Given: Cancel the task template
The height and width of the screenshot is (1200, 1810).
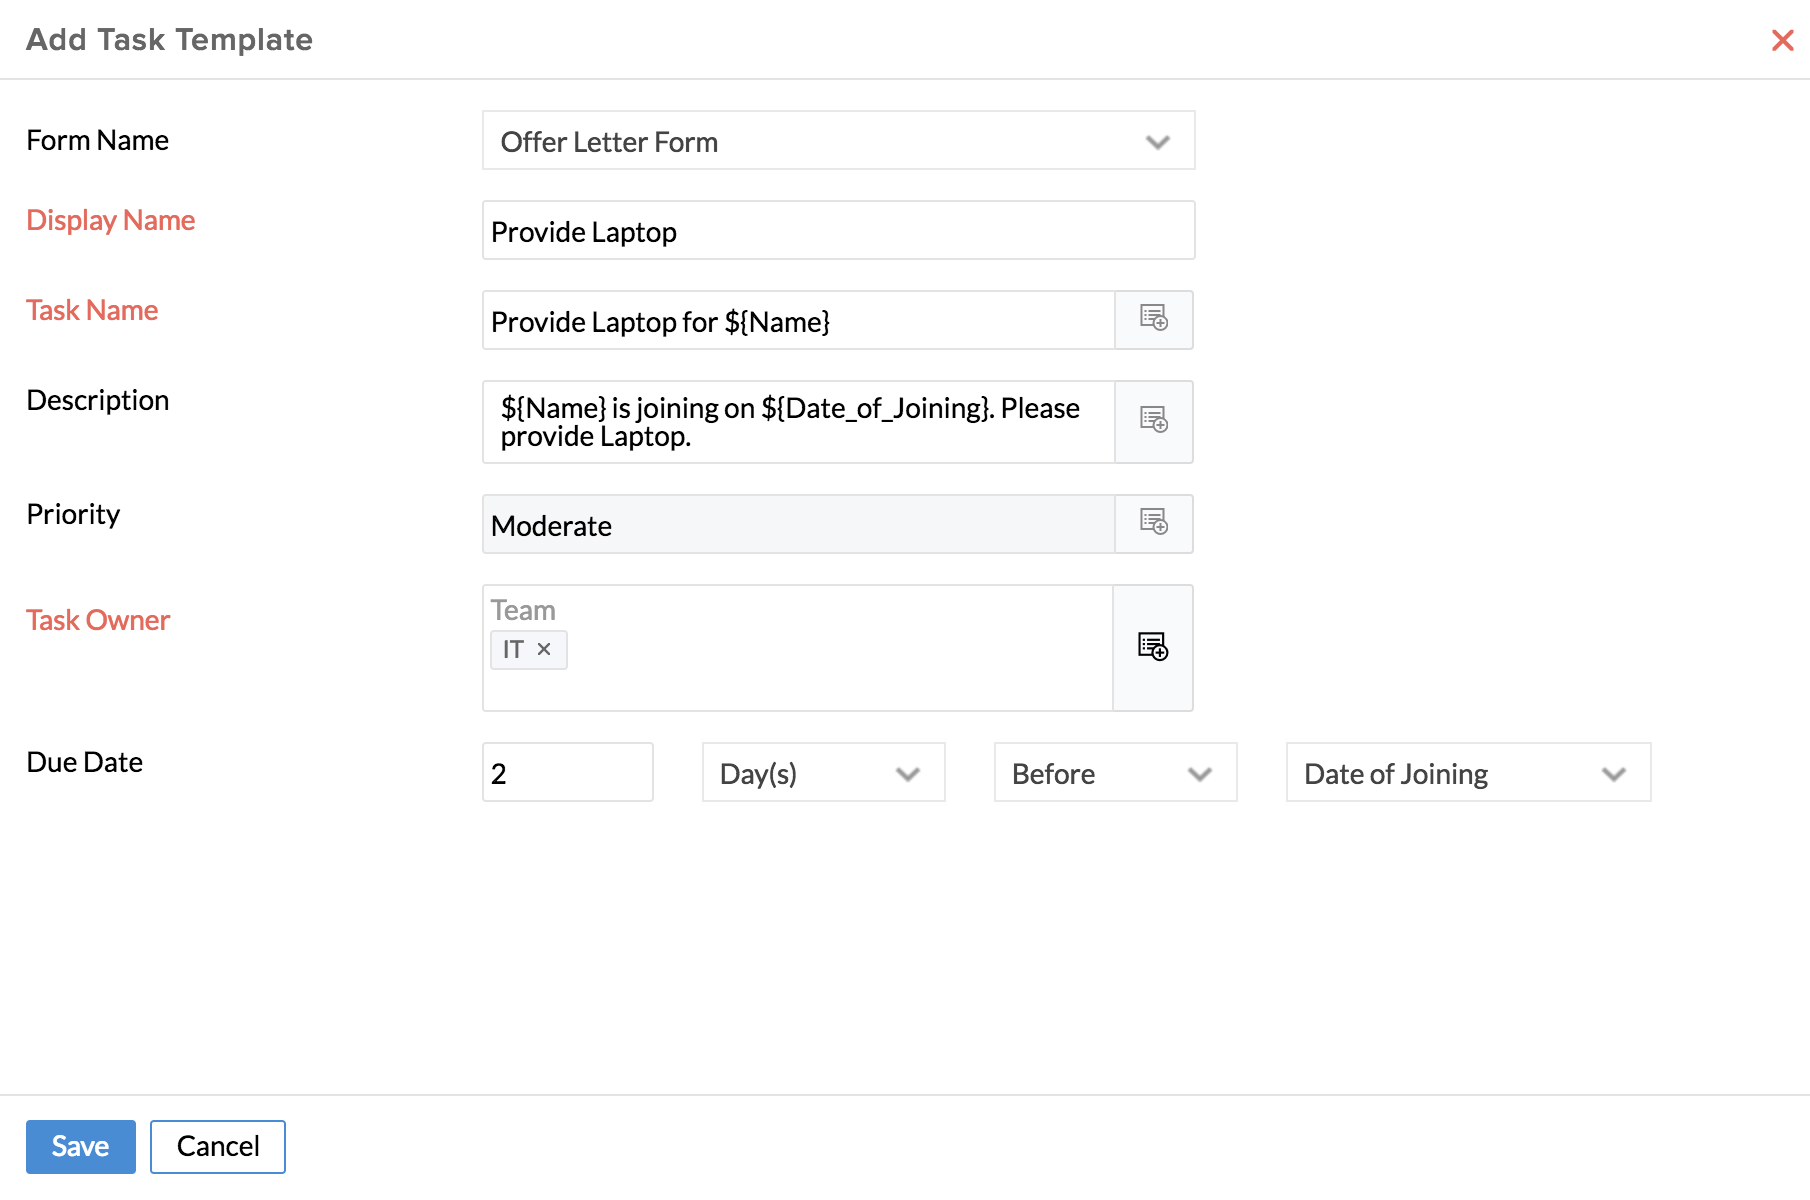Looking at the screenshot, I should (x=218, y=1146).
